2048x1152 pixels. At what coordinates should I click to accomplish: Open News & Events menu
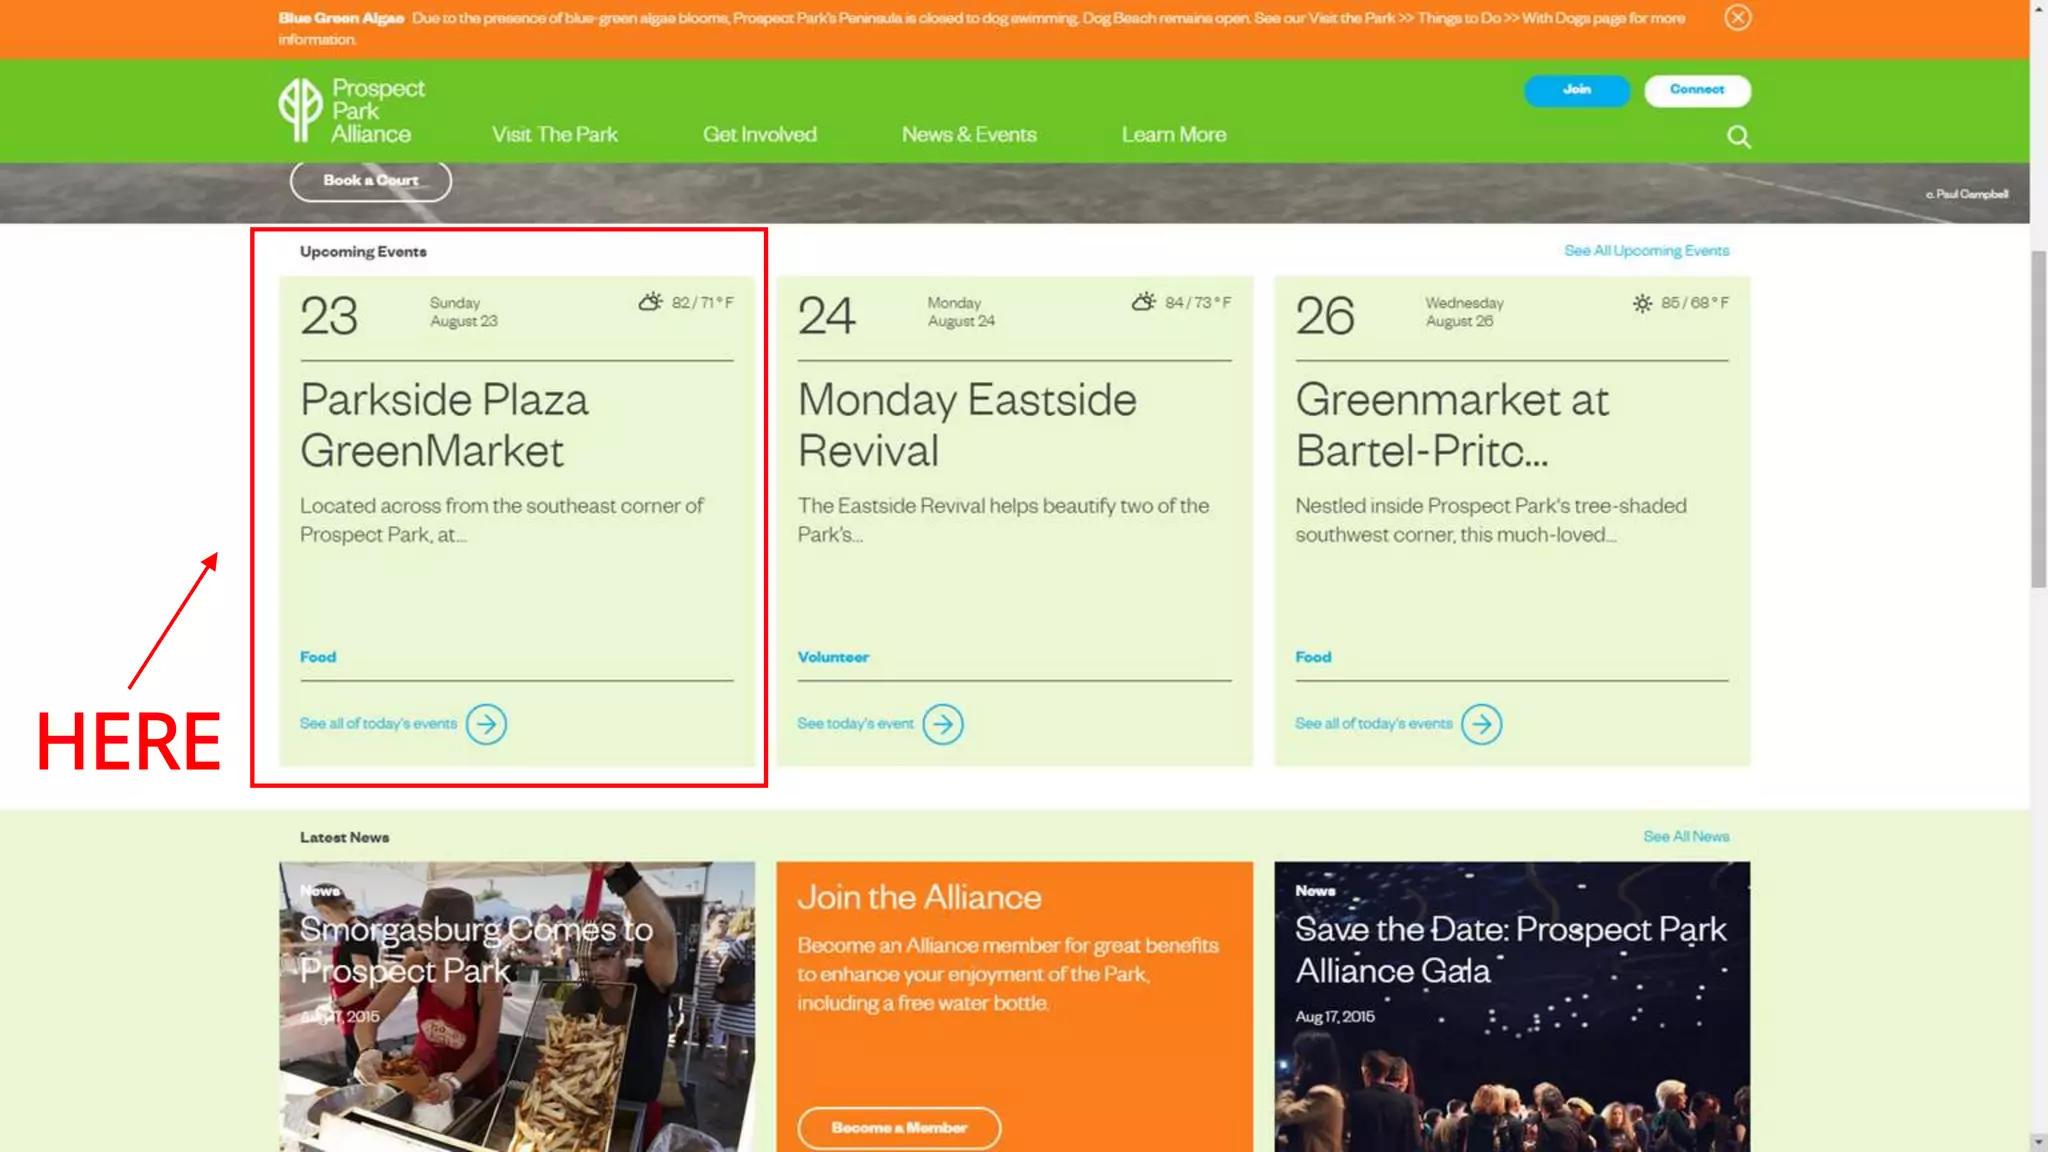point(968,134)
